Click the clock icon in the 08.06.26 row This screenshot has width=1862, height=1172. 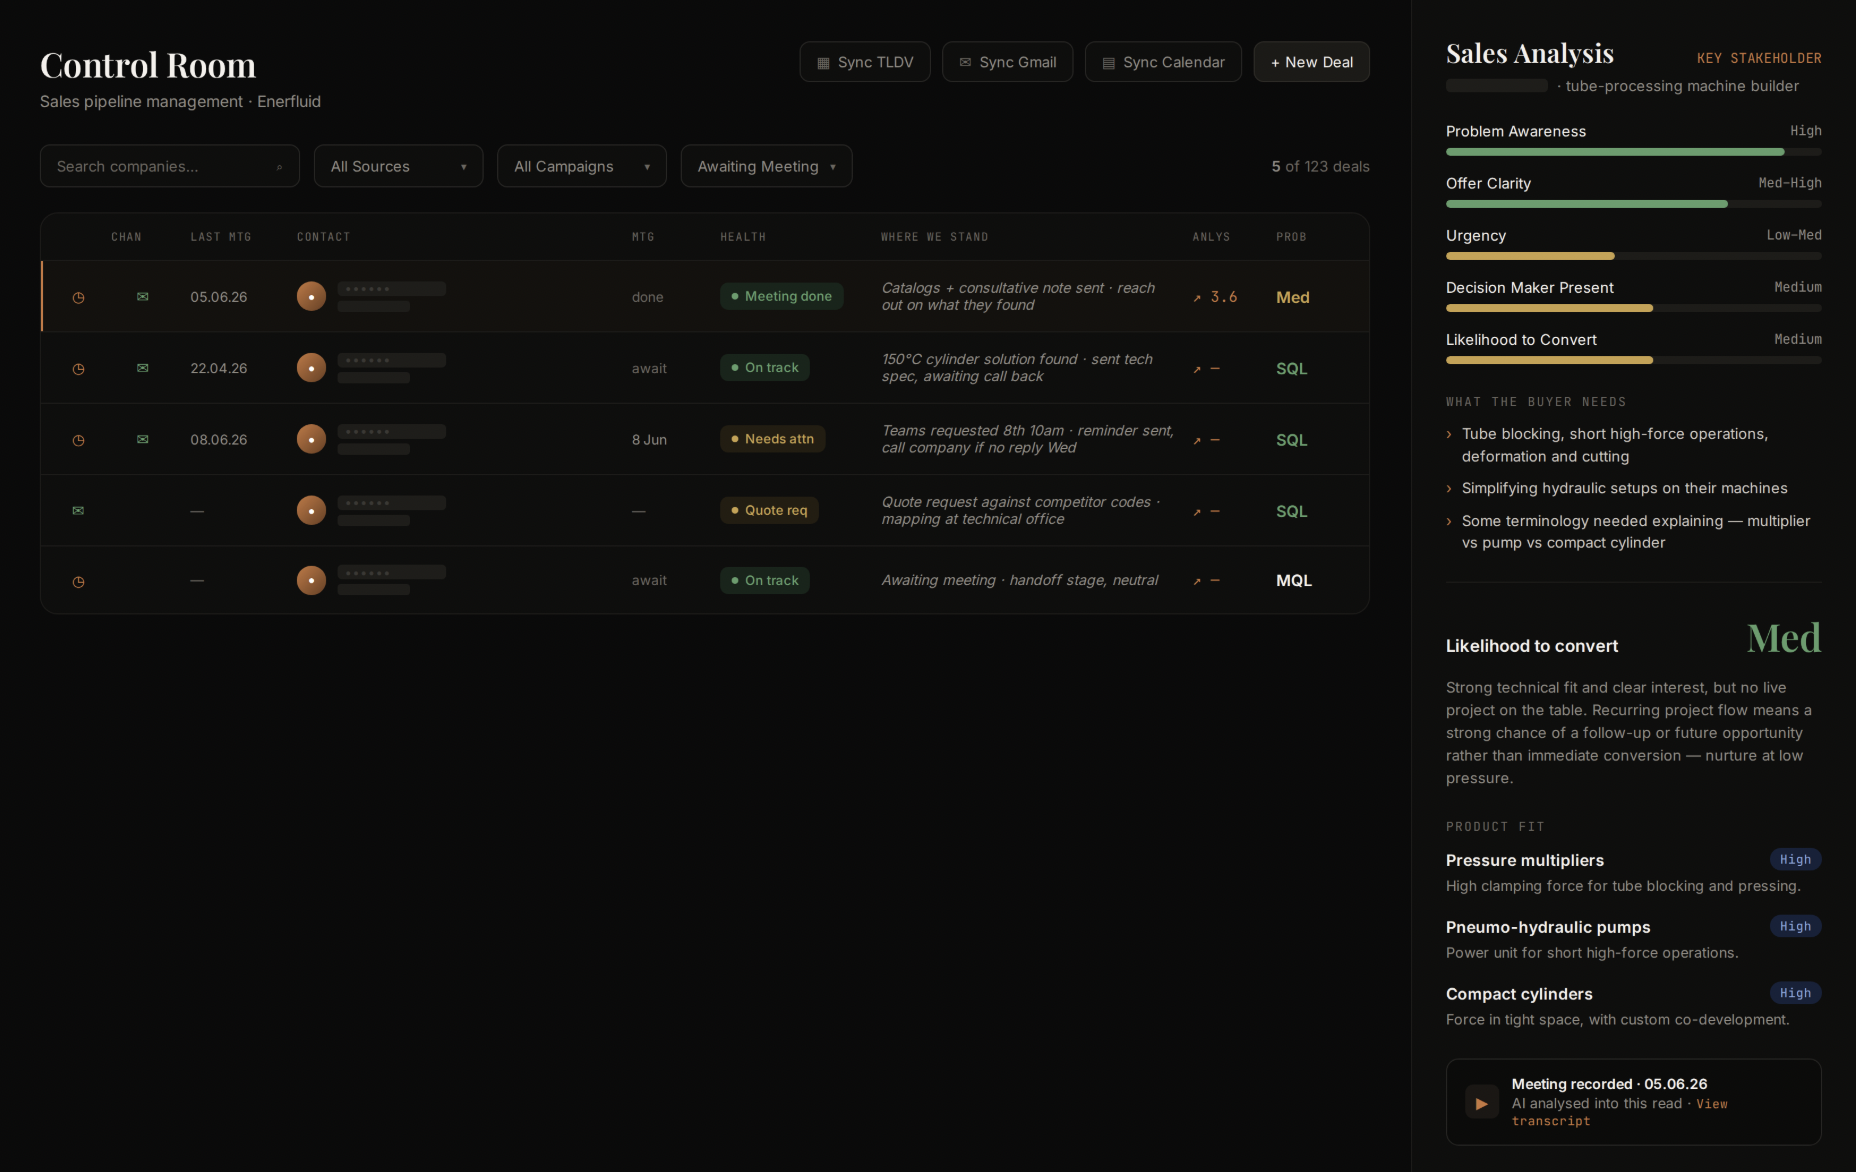tap(78, 440)
